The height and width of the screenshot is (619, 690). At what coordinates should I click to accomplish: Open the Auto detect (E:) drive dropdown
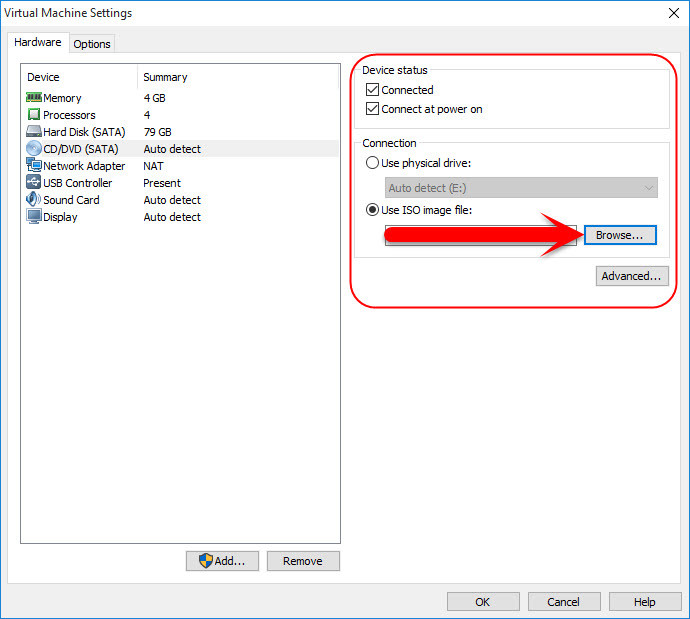[x=521, y=188]
